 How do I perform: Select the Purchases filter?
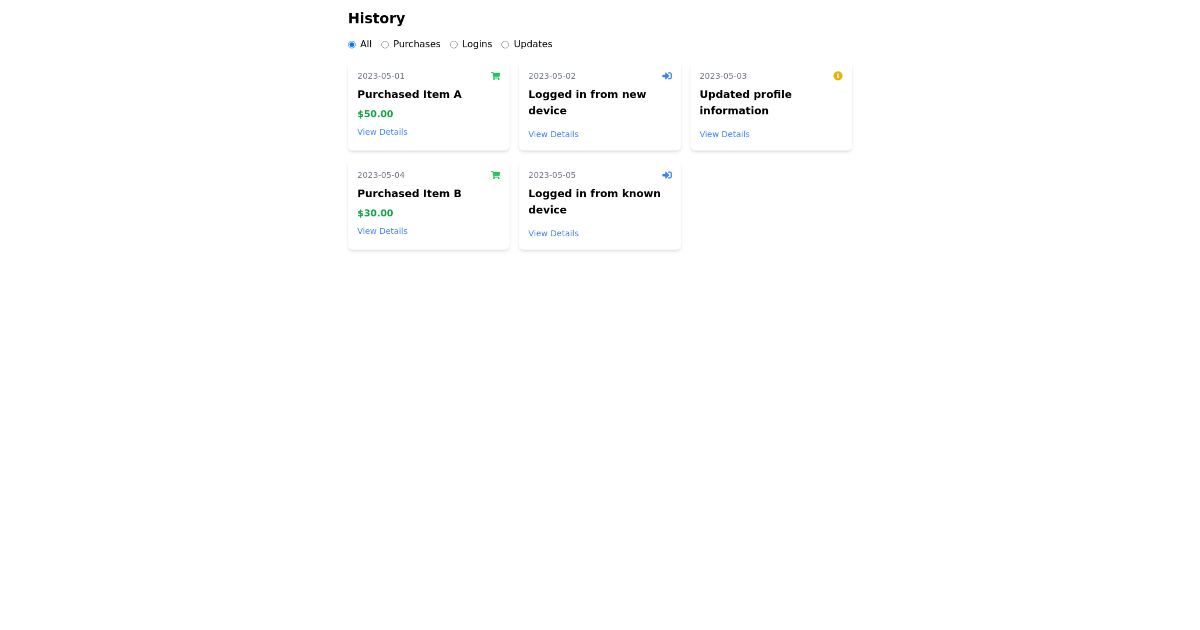(385, 44)
